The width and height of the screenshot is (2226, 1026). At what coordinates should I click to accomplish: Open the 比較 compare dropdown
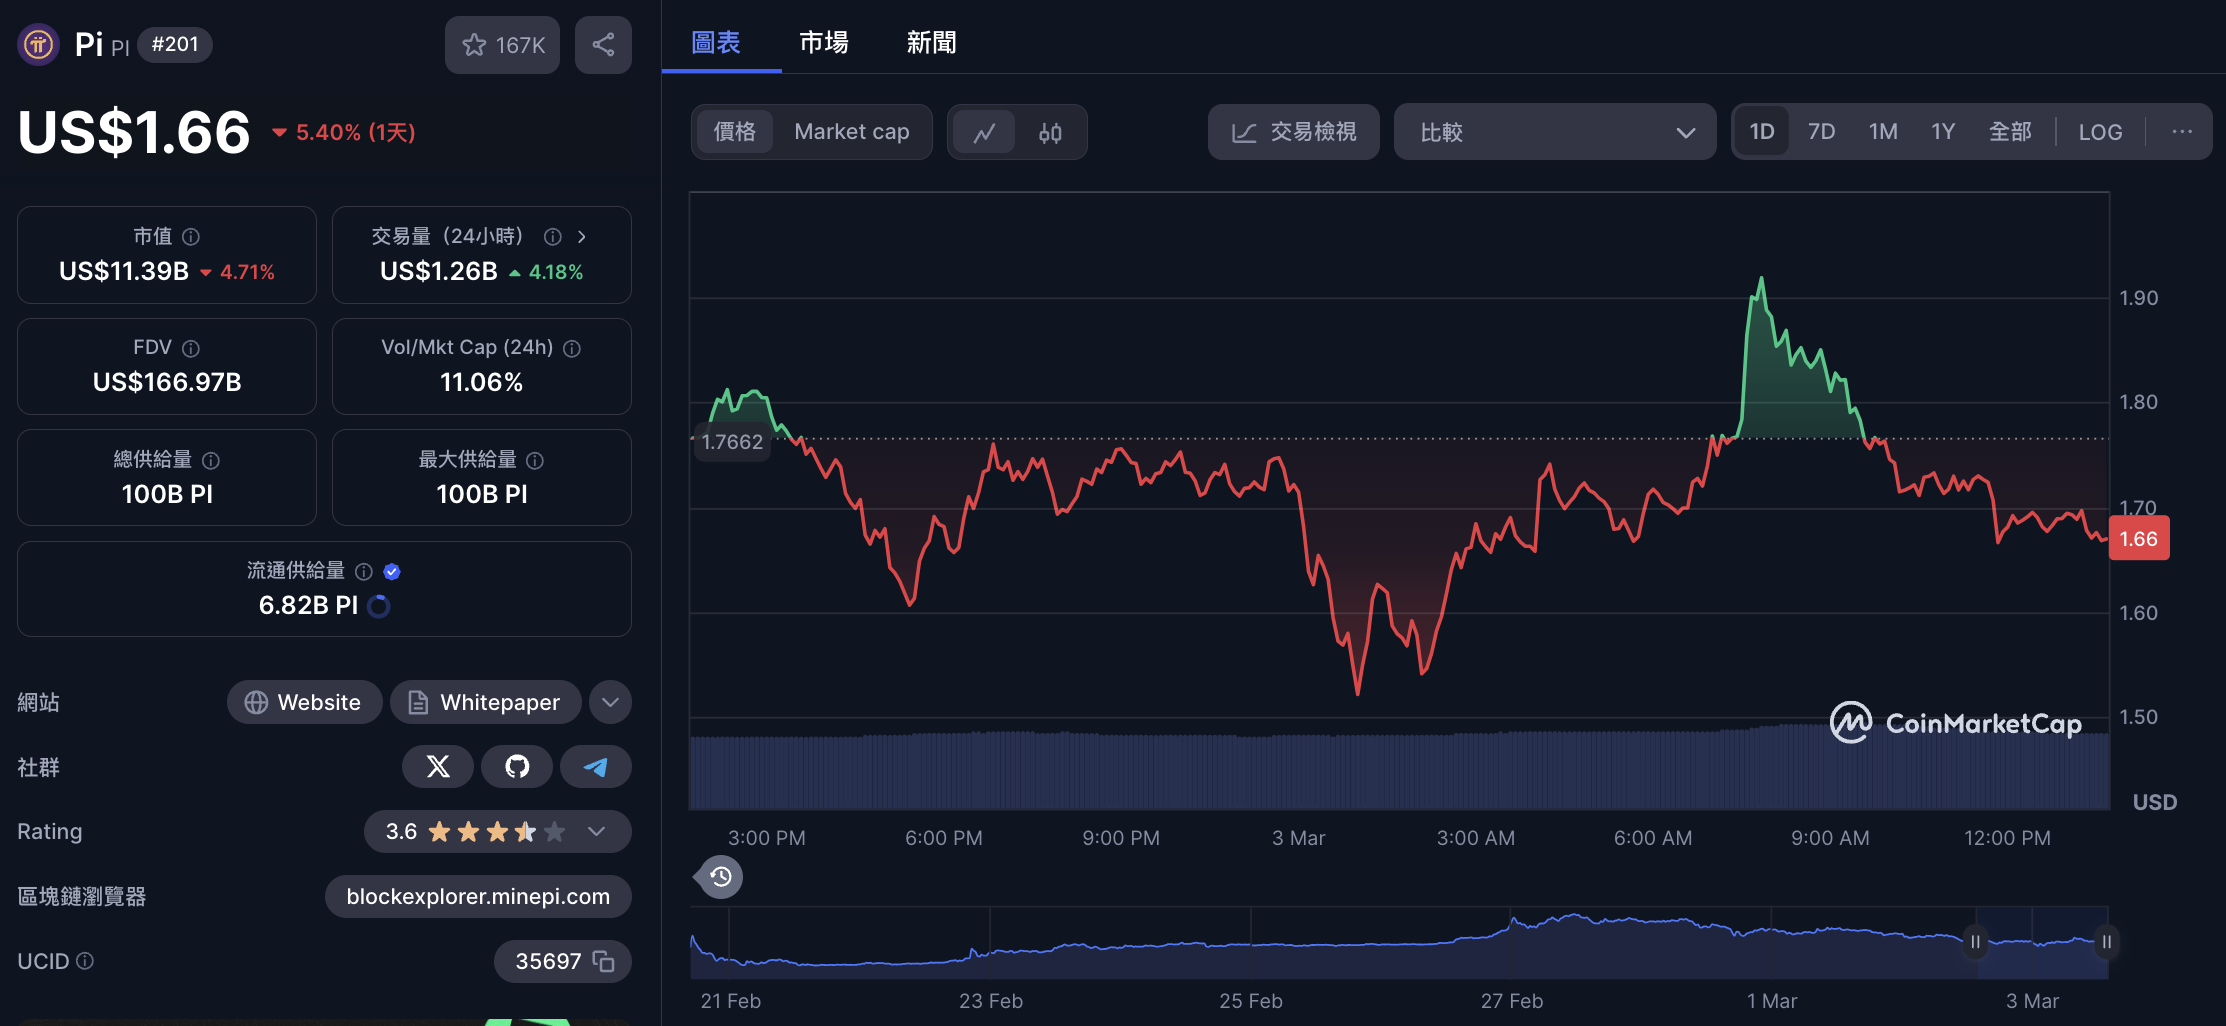pyautogui.click(x=1554, y=132)
